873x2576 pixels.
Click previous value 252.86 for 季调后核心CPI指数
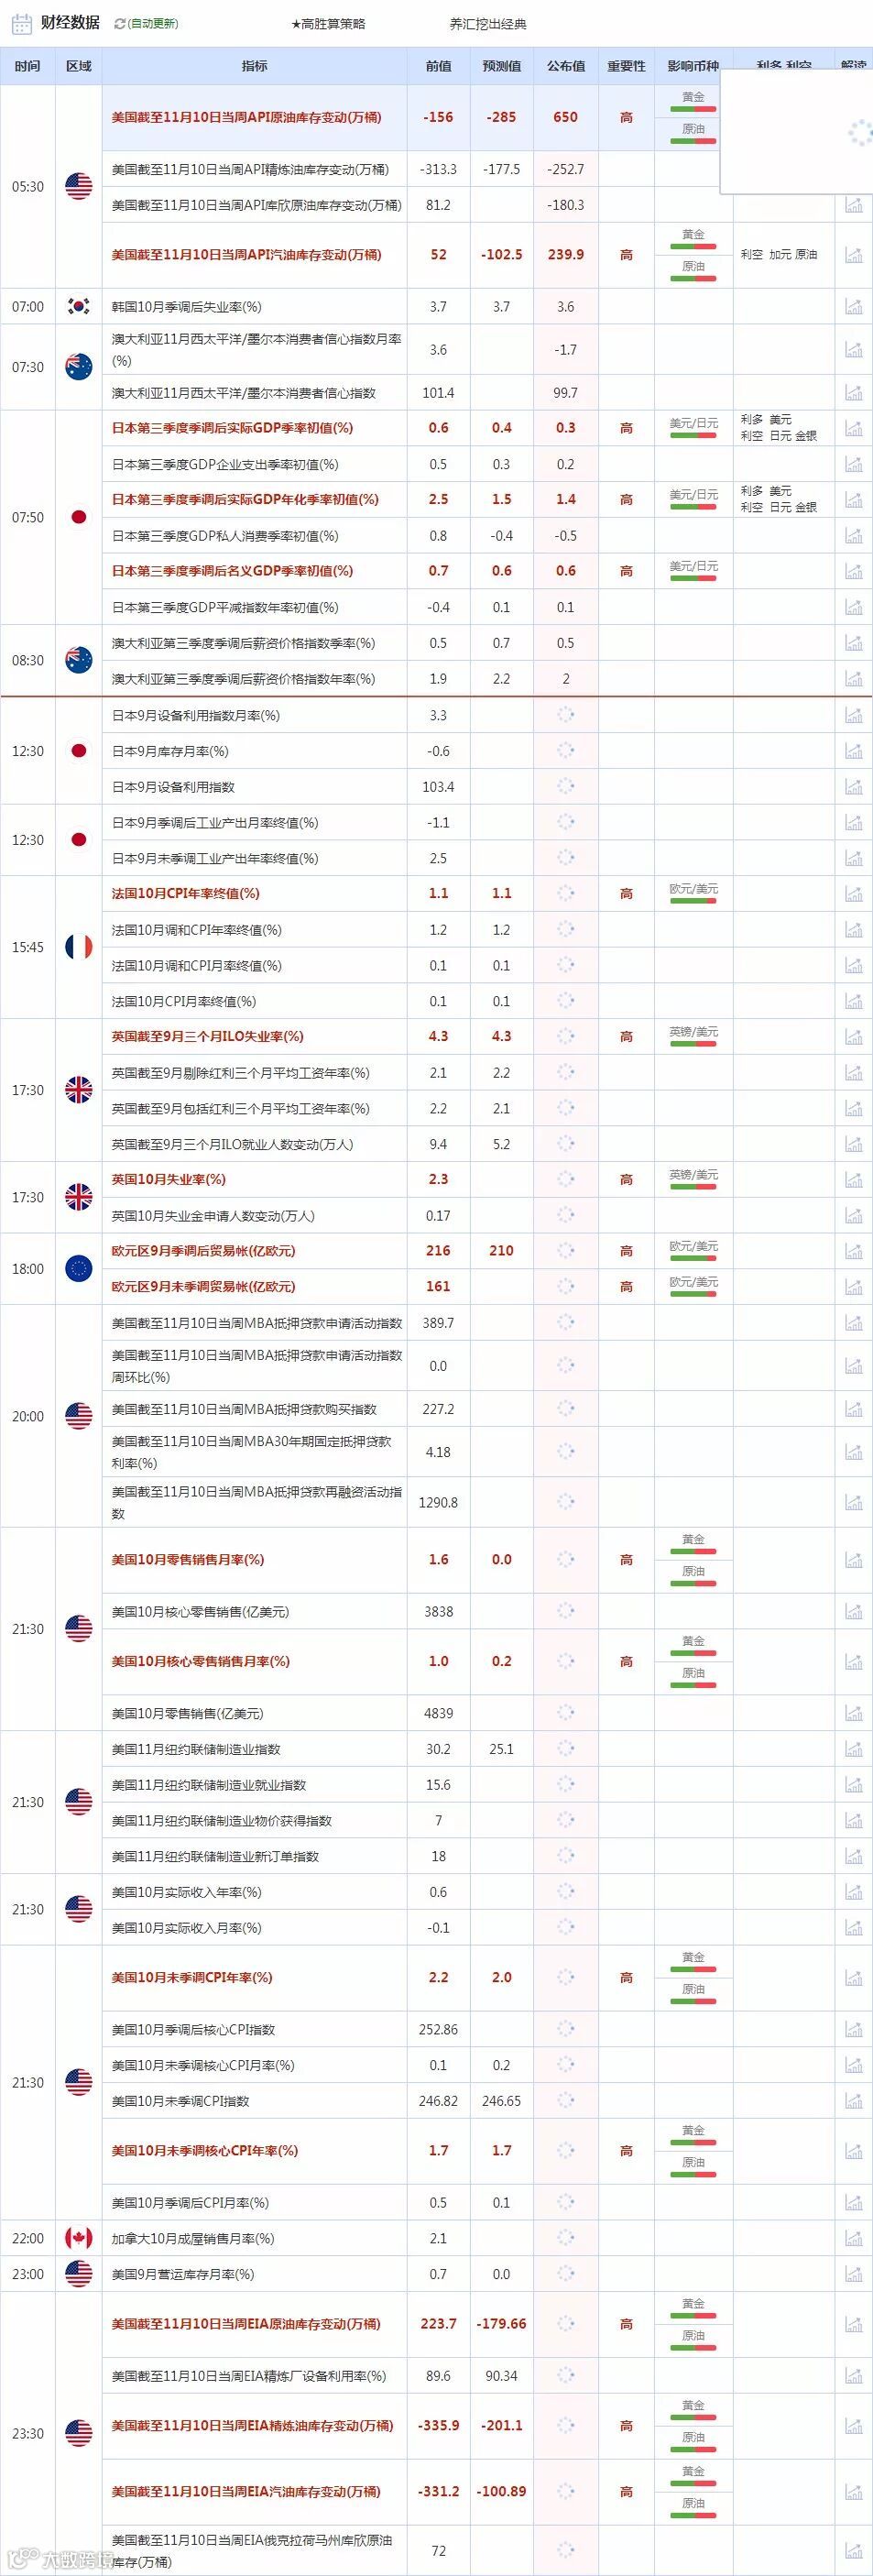(x=438, y=2030)
